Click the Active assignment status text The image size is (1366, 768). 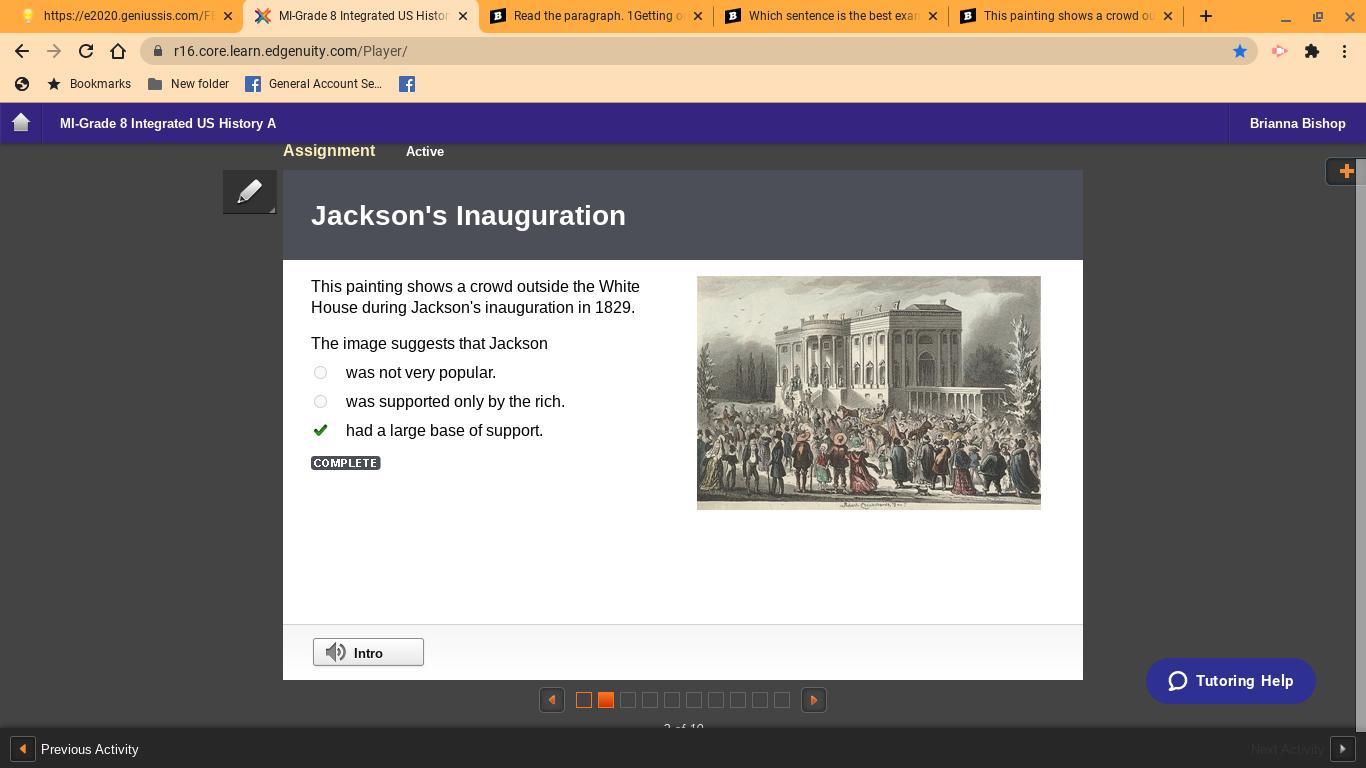pyautogui.click(x=425, y=151)
